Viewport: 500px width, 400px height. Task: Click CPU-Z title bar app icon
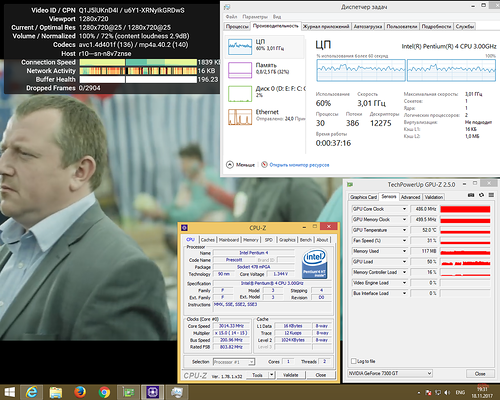tap(184, 228)
